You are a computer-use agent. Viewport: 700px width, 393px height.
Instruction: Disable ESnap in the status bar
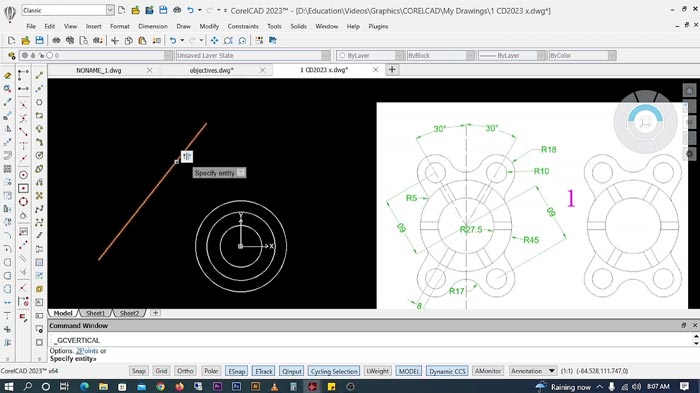pos(237,371)
